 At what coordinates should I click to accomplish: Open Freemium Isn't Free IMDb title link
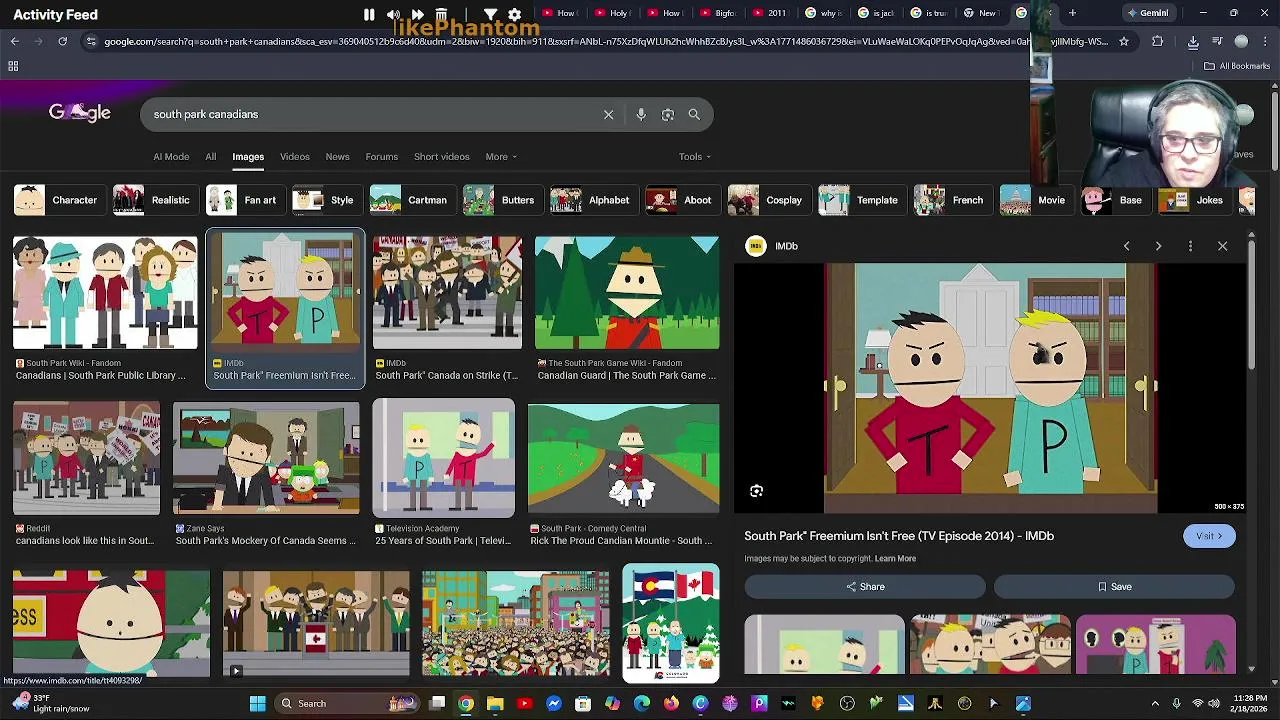pos(899,536)
